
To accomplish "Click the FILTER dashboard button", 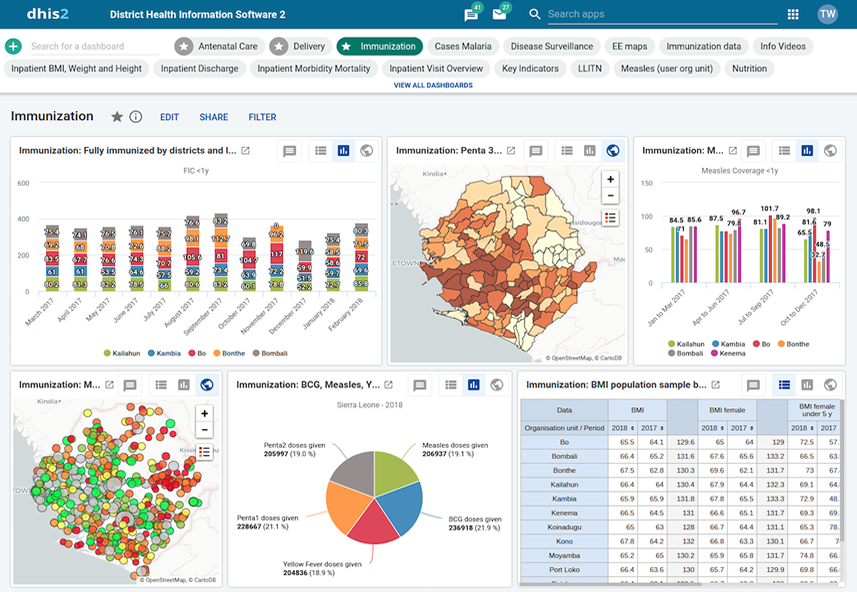I will pyautogui.click(x=262, y=117).
